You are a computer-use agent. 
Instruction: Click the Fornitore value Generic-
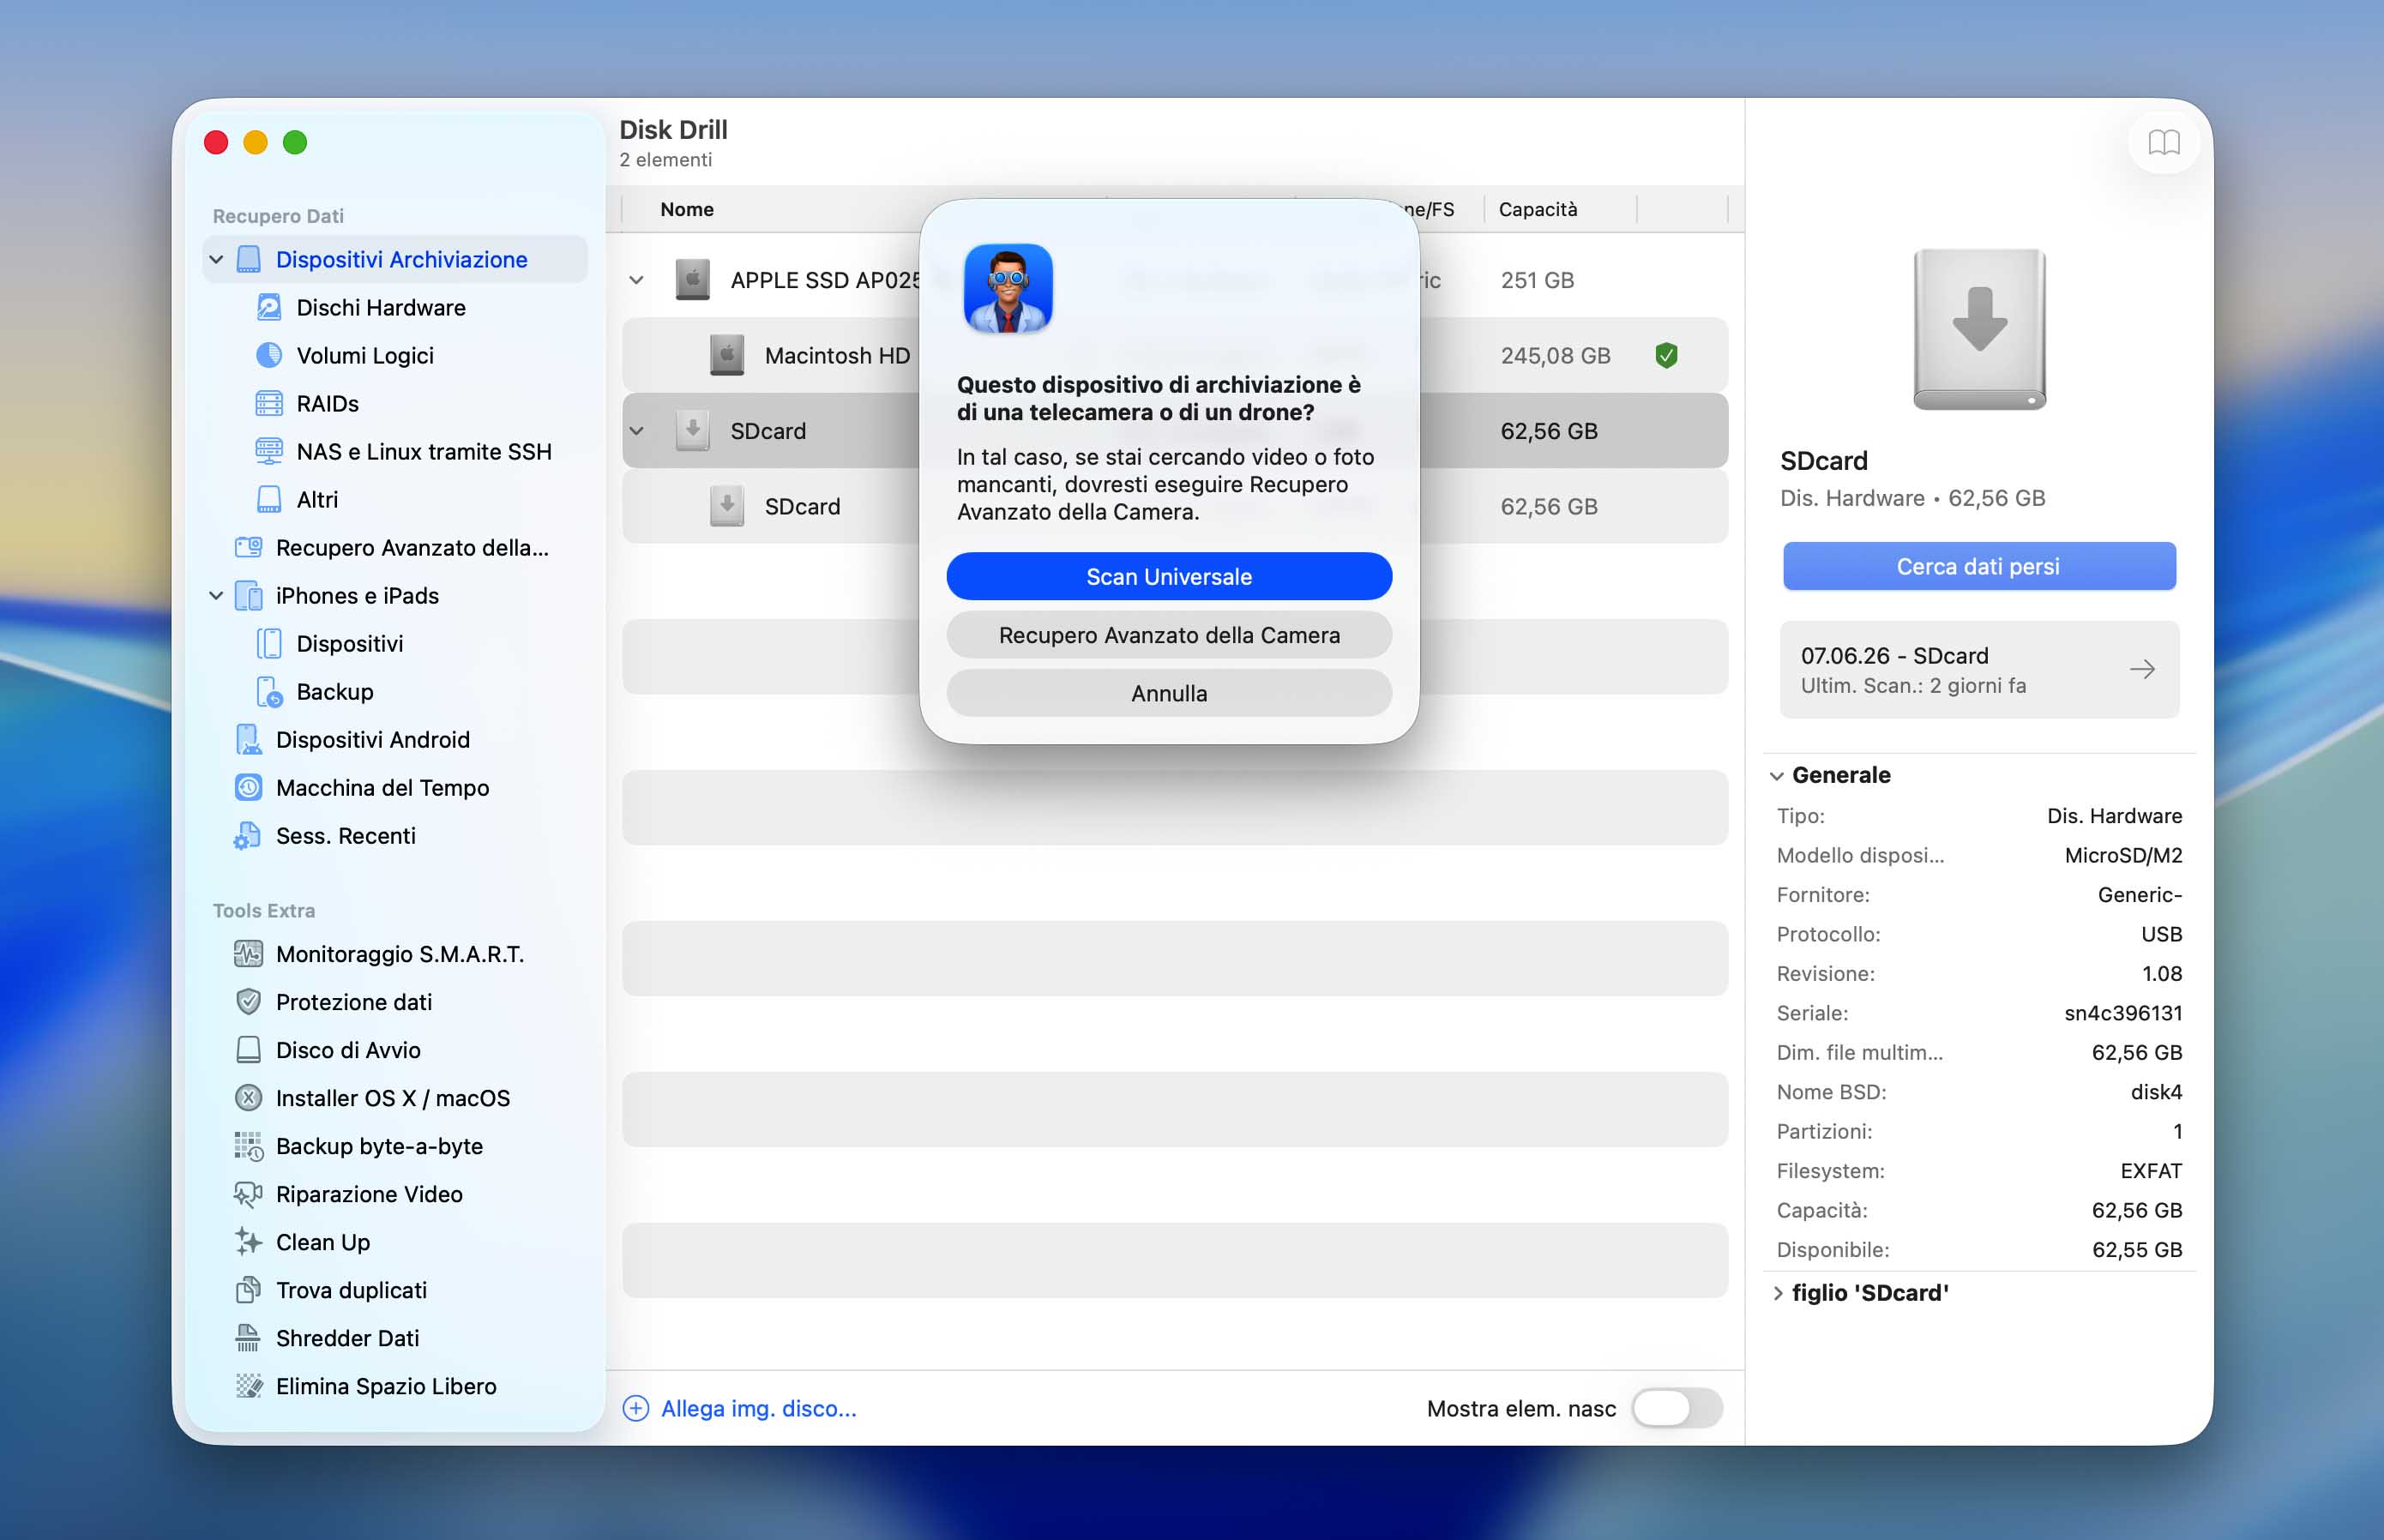tap(2140, 895)
